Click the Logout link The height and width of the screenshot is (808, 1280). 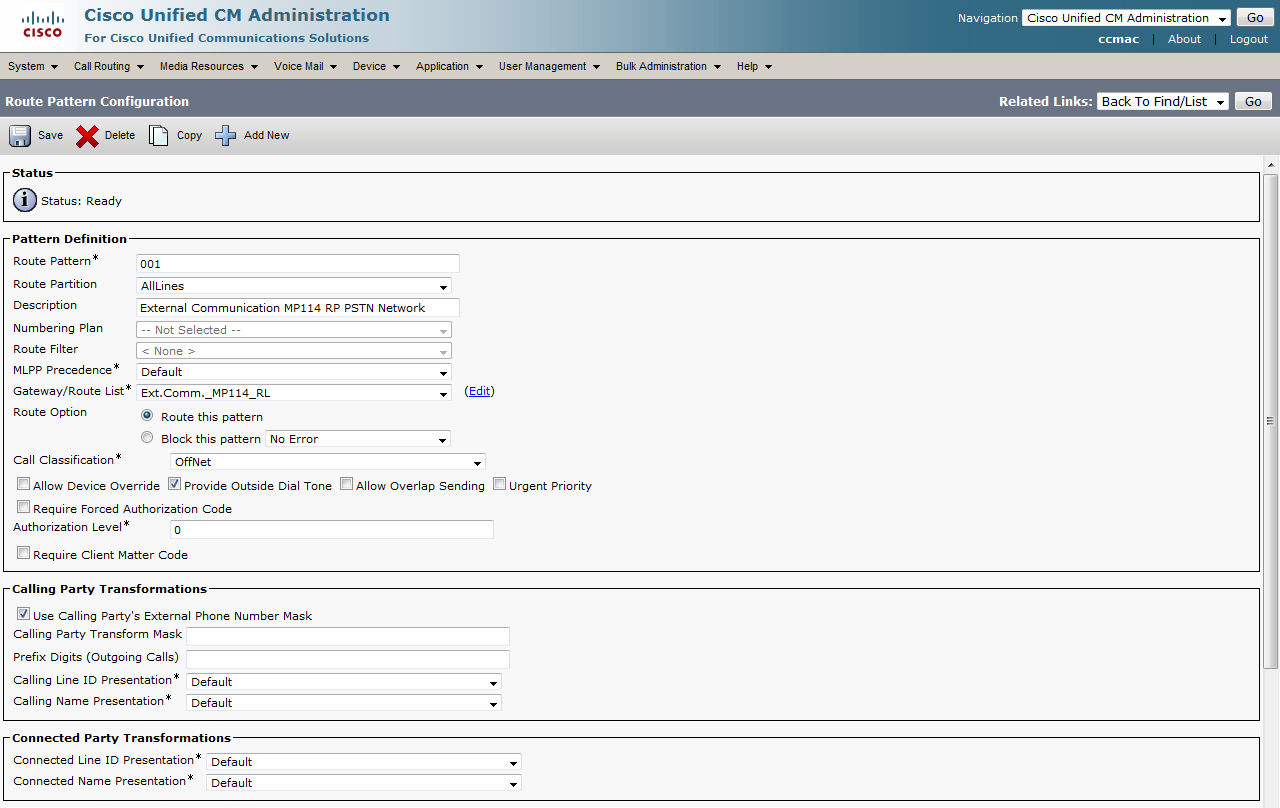point(1248,39)
